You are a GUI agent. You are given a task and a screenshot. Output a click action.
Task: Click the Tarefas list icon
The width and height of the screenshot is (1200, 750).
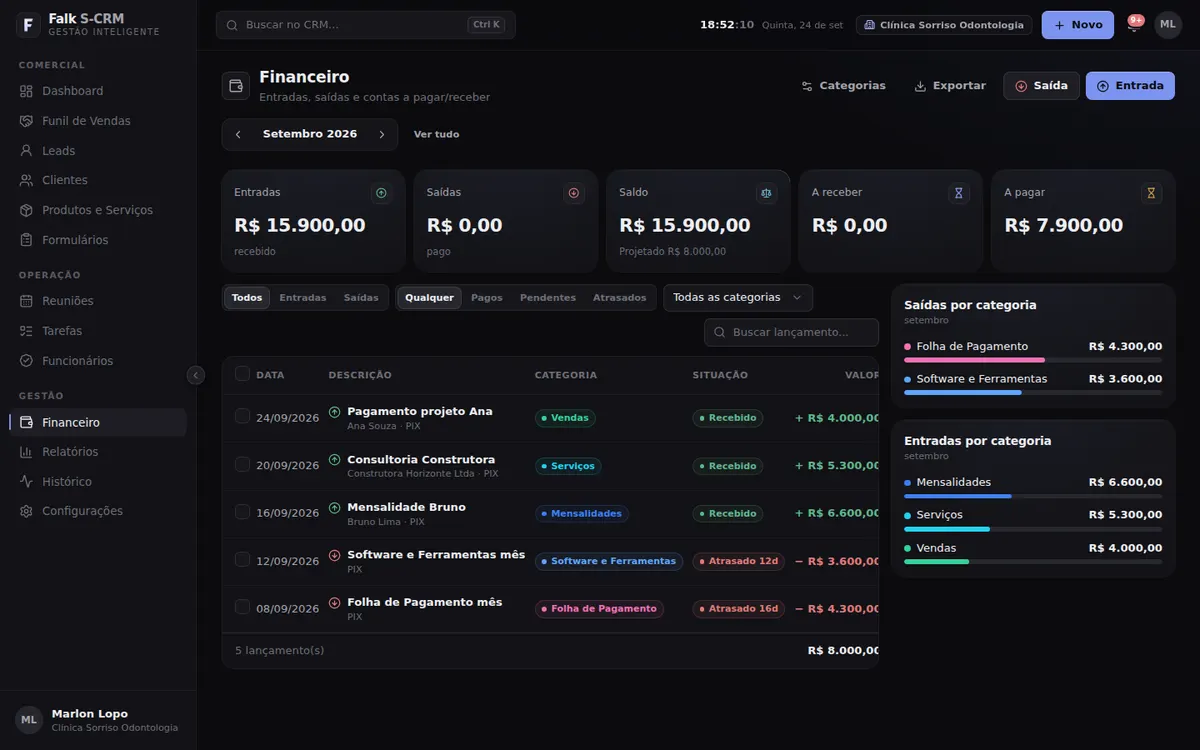pos(26,331)
